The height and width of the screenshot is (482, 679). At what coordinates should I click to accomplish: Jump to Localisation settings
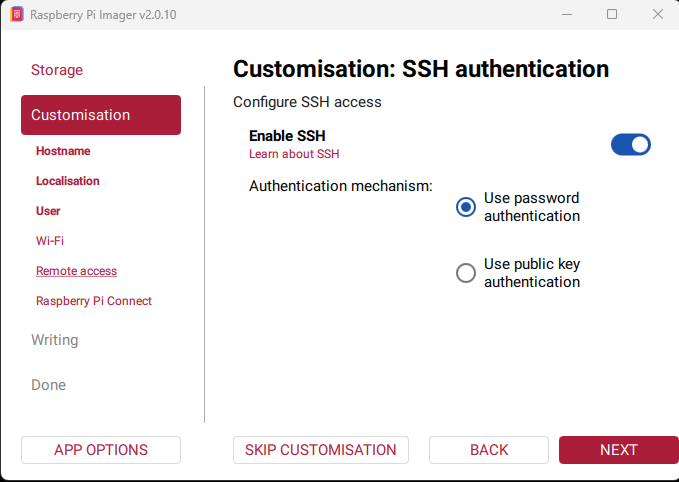(68, 181)
